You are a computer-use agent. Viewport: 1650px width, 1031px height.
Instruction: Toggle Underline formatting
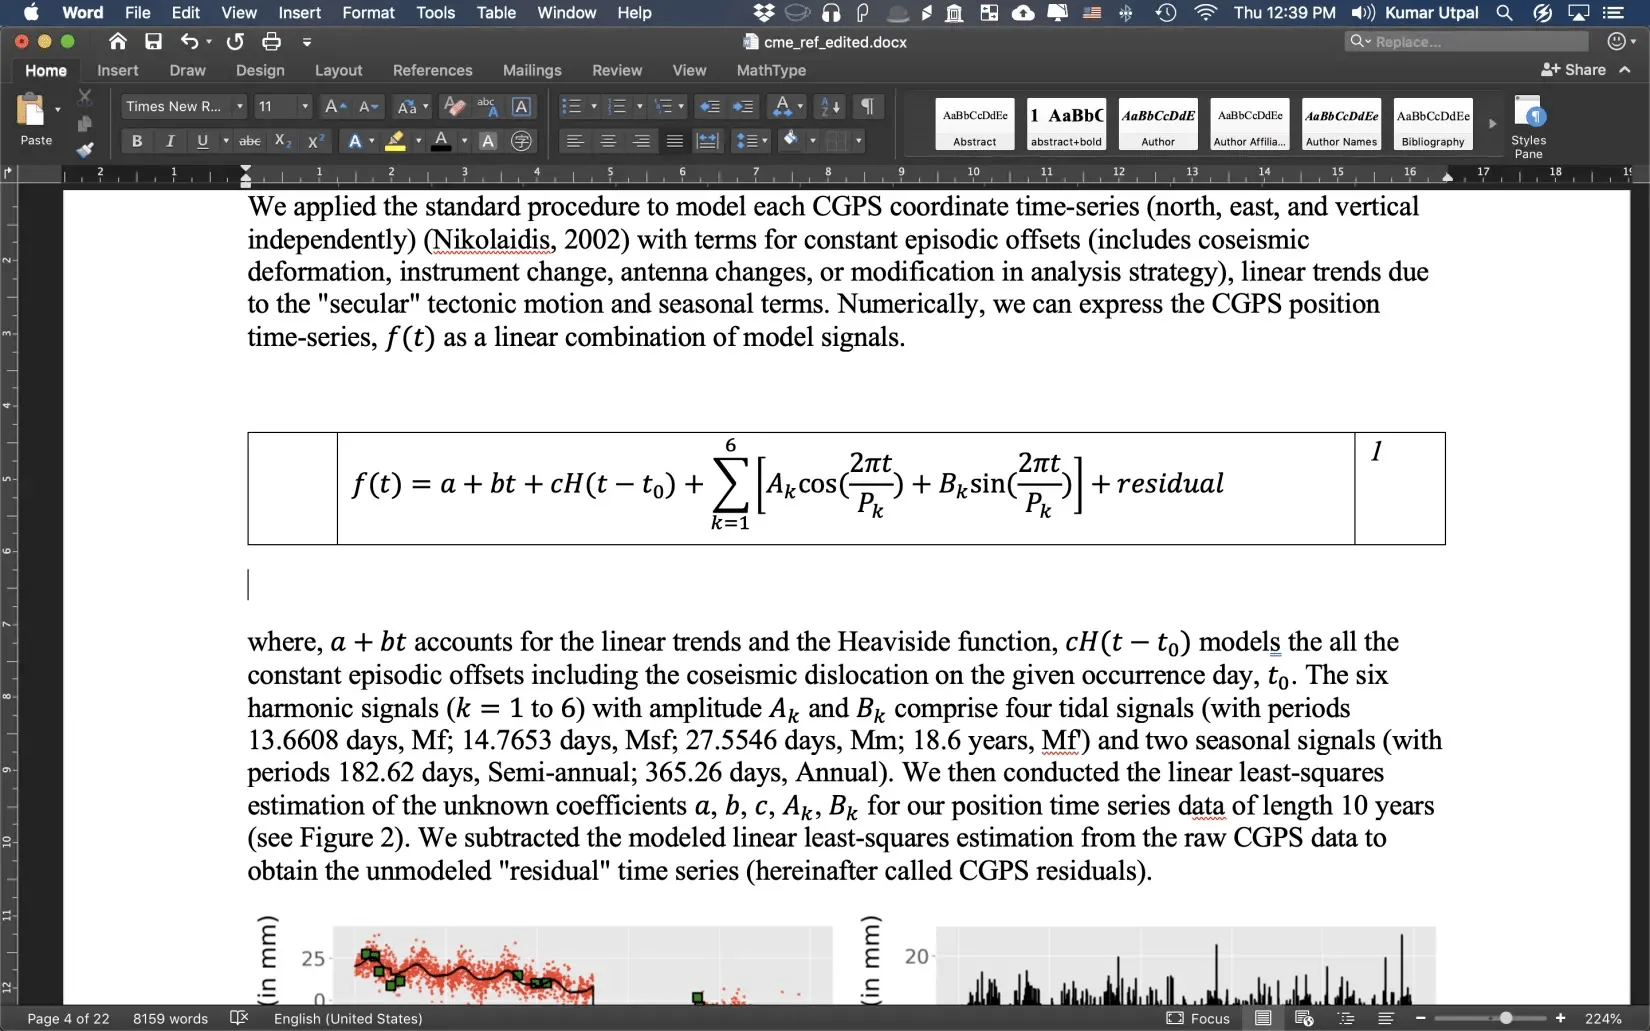point(203,141)
